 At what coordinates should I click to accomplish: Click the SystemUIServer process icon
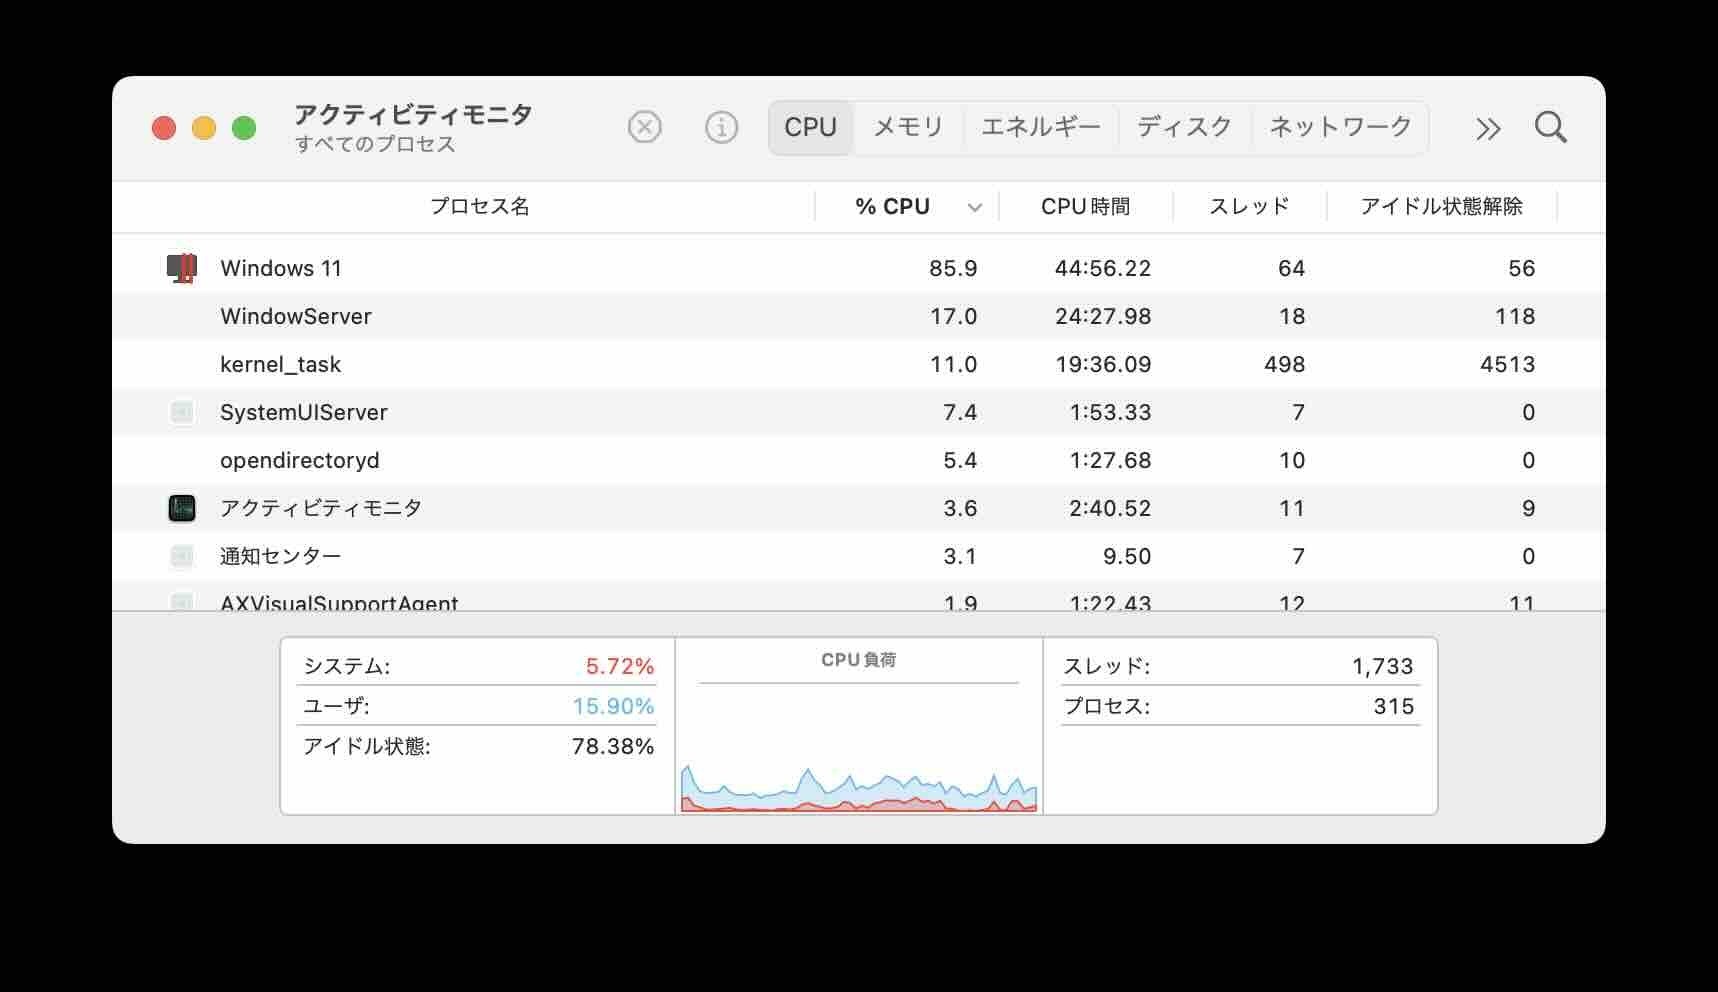[x=182, y=412]
